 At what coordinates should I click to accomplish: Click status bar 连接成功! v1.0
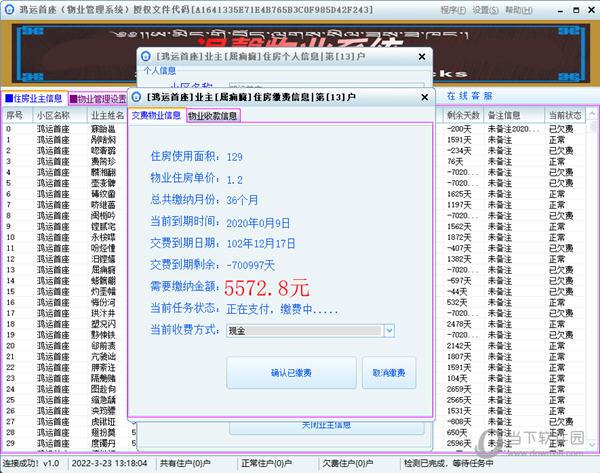tap(31, 463)
